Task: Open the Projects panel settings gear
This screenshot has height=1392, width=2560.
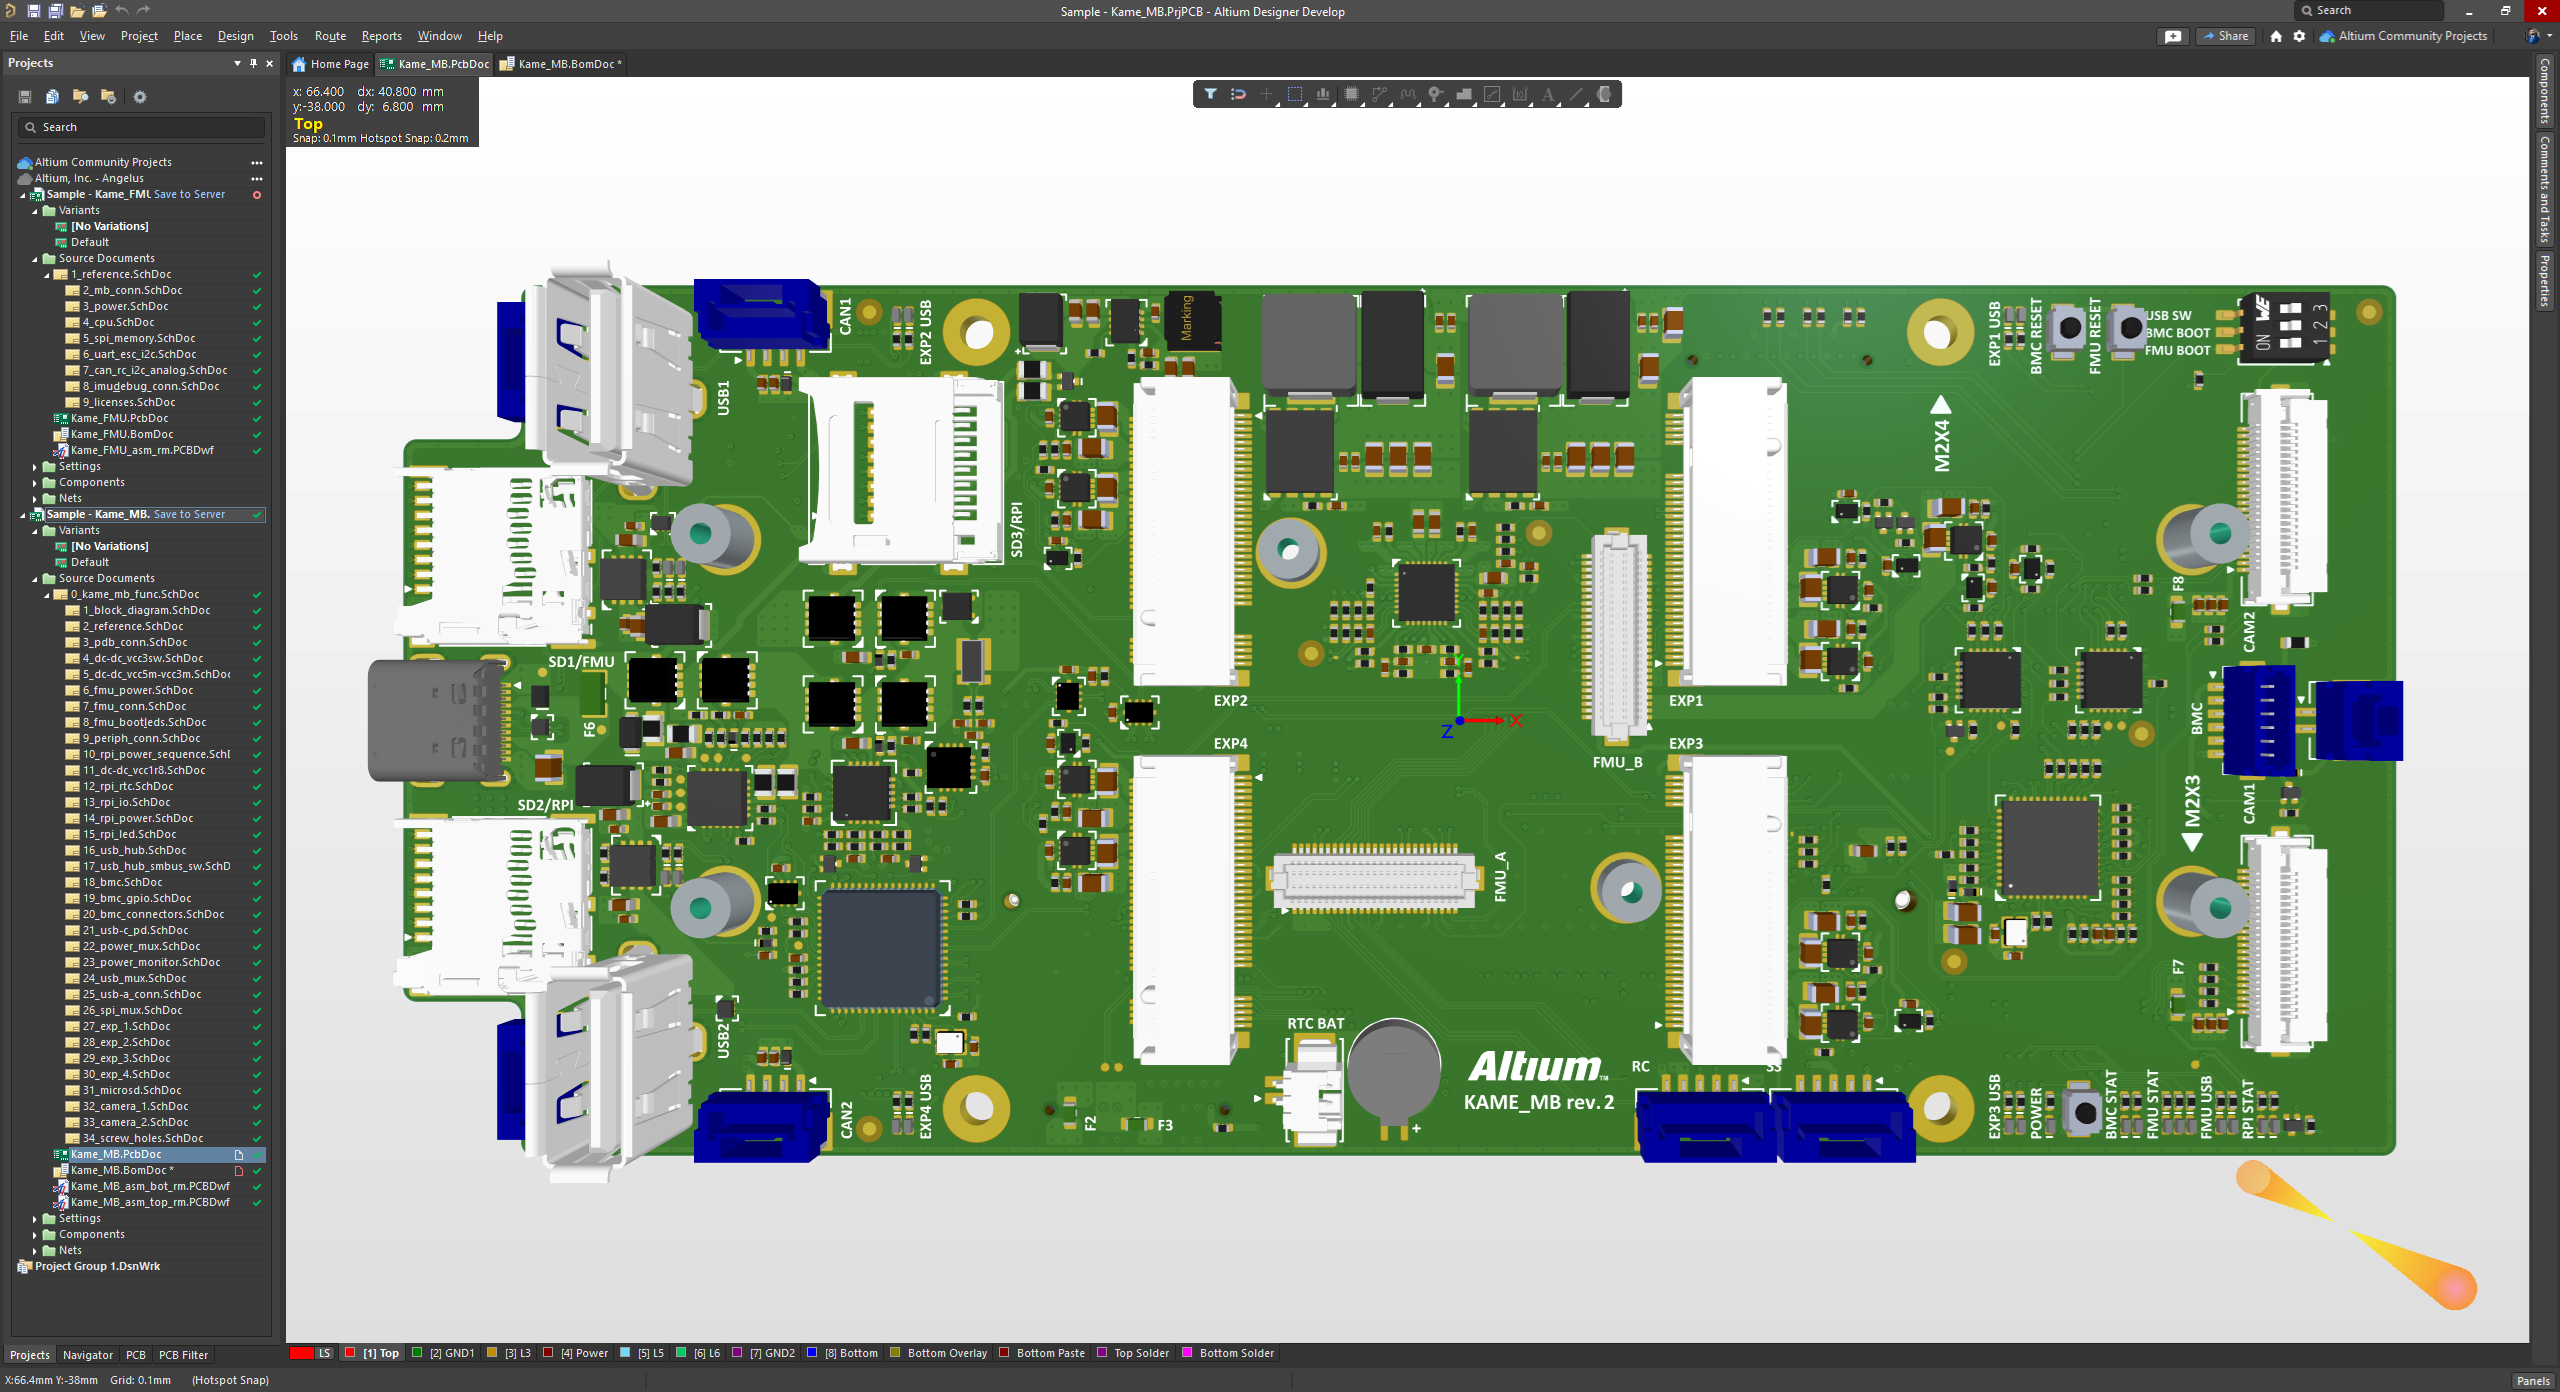Action: pyautogui.click(x=140, y=97)
